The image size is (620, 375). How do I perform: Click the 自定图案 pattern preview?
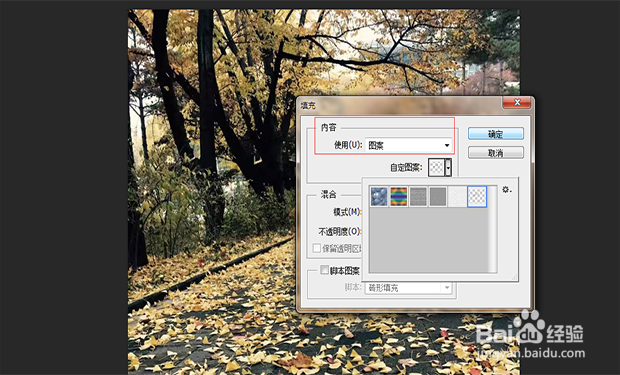point(437,168)
